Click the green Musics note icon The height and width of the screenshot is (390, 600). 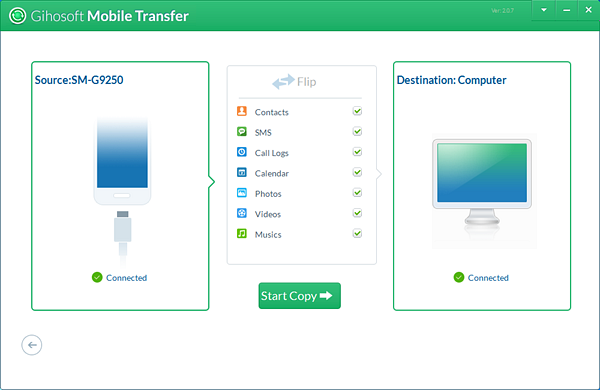242,233
